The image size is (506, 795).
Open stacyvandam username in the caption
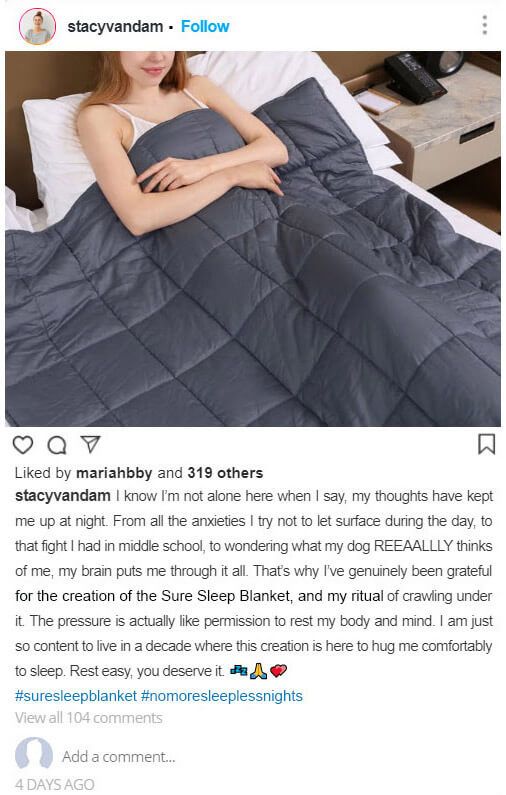click(x=63, y=496)
